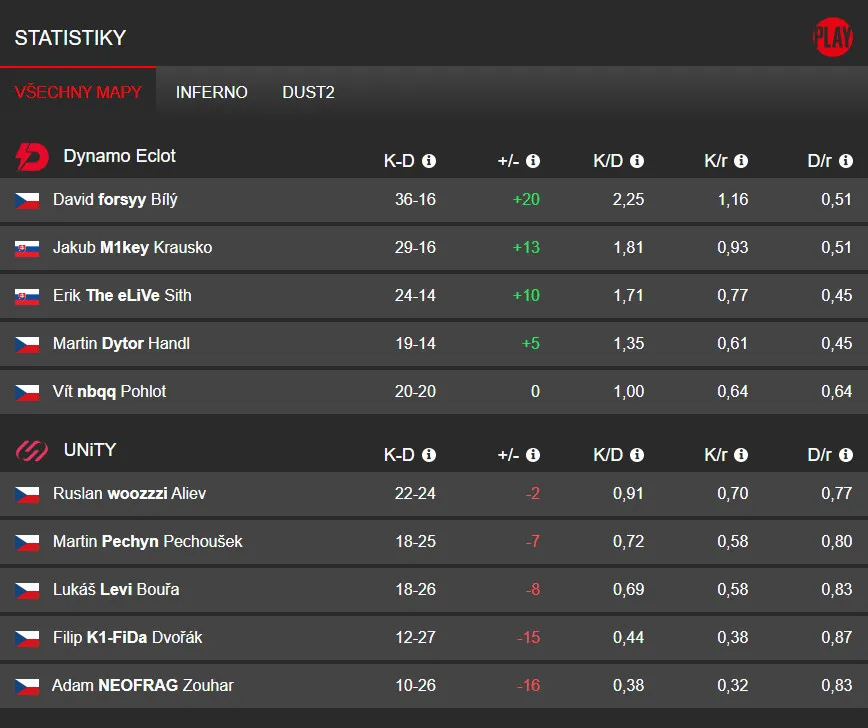Click the Dynamo Eclot team logo

[x=31, y=156]
